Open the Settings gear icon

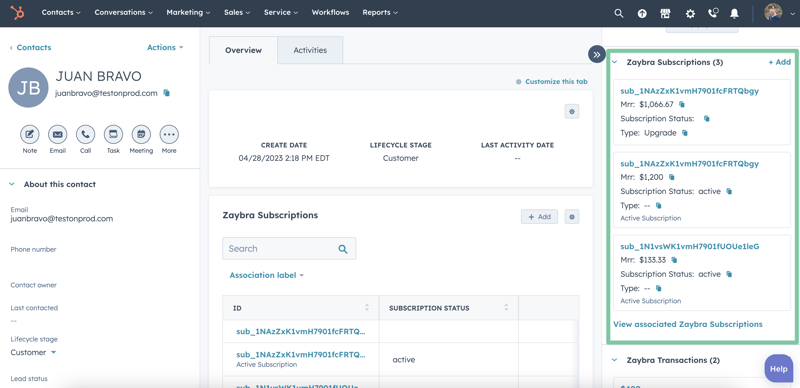click(690, 13)
